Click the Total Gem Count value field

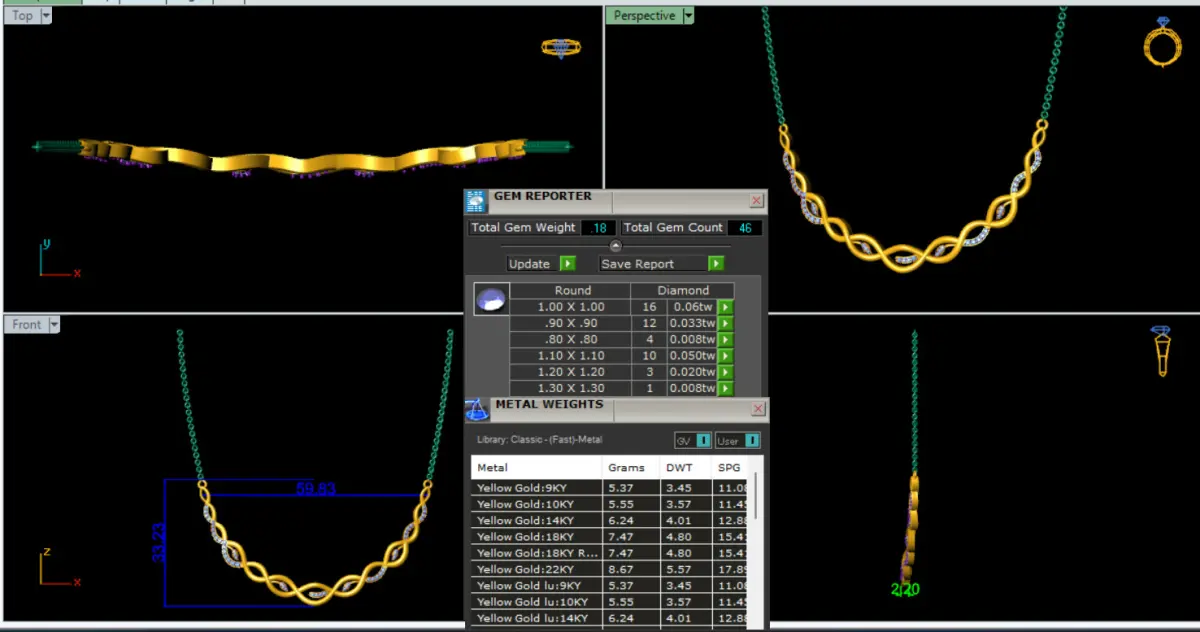(x=744, y=228)
